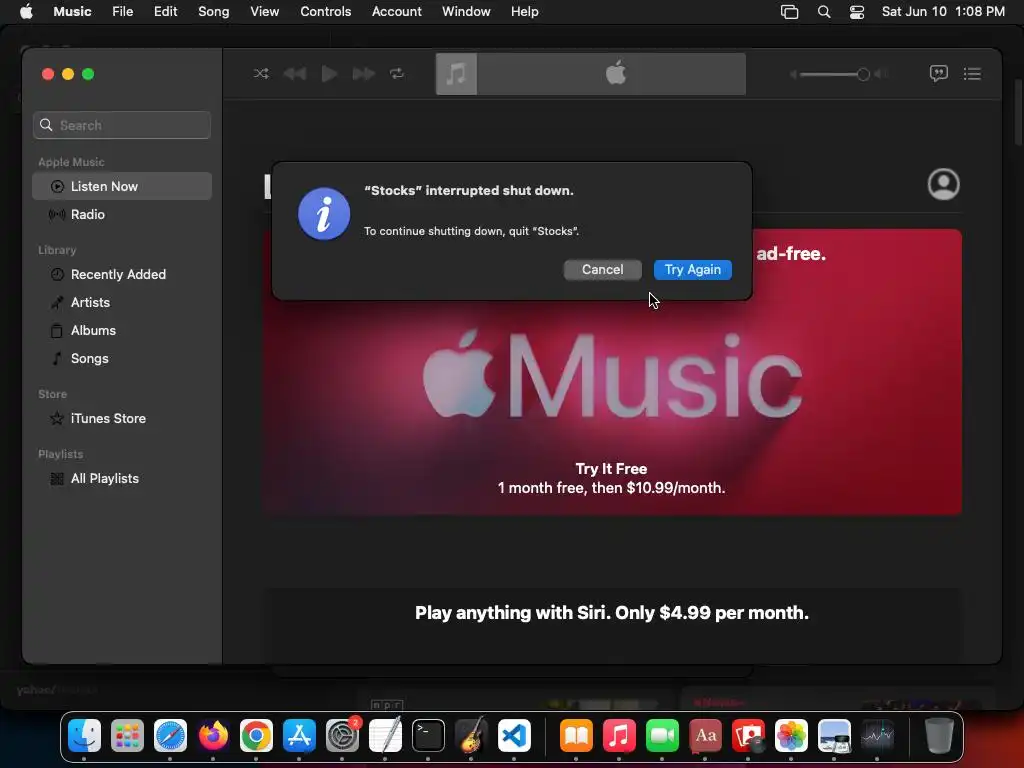The height and width of the screenshot is (768, 1024).
Task: Click the search field in sidebar
Action: tap(122, 125)
